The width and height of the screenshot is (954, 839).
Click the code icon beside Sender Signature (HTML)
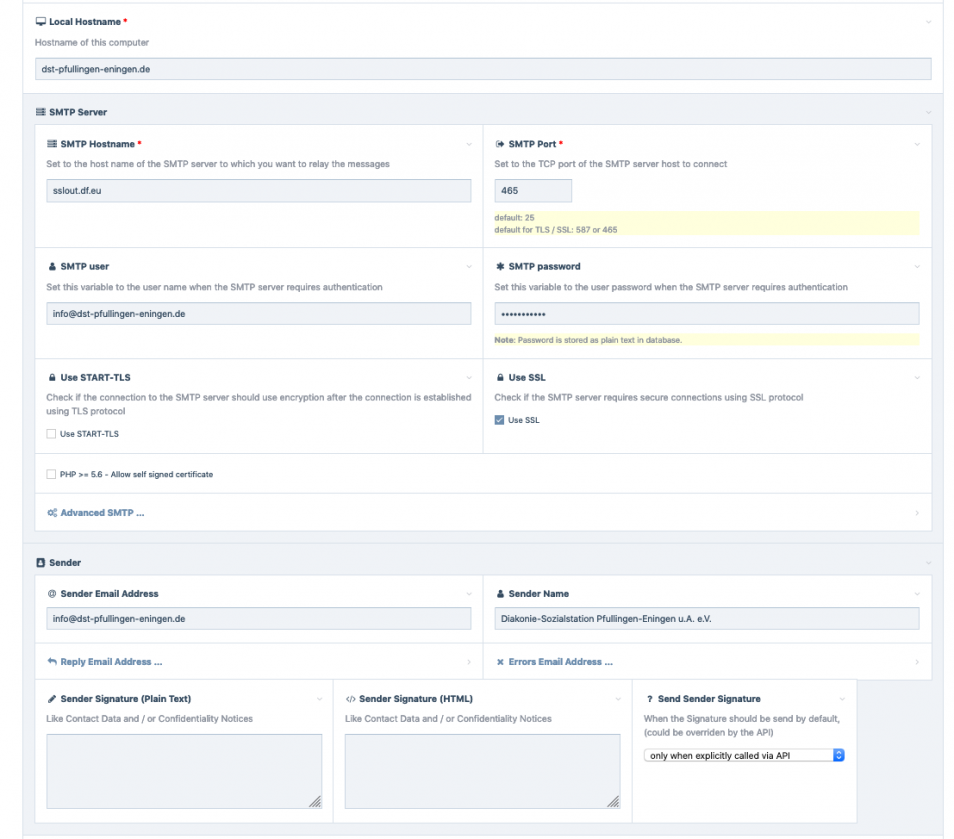(x=350, y=699)
